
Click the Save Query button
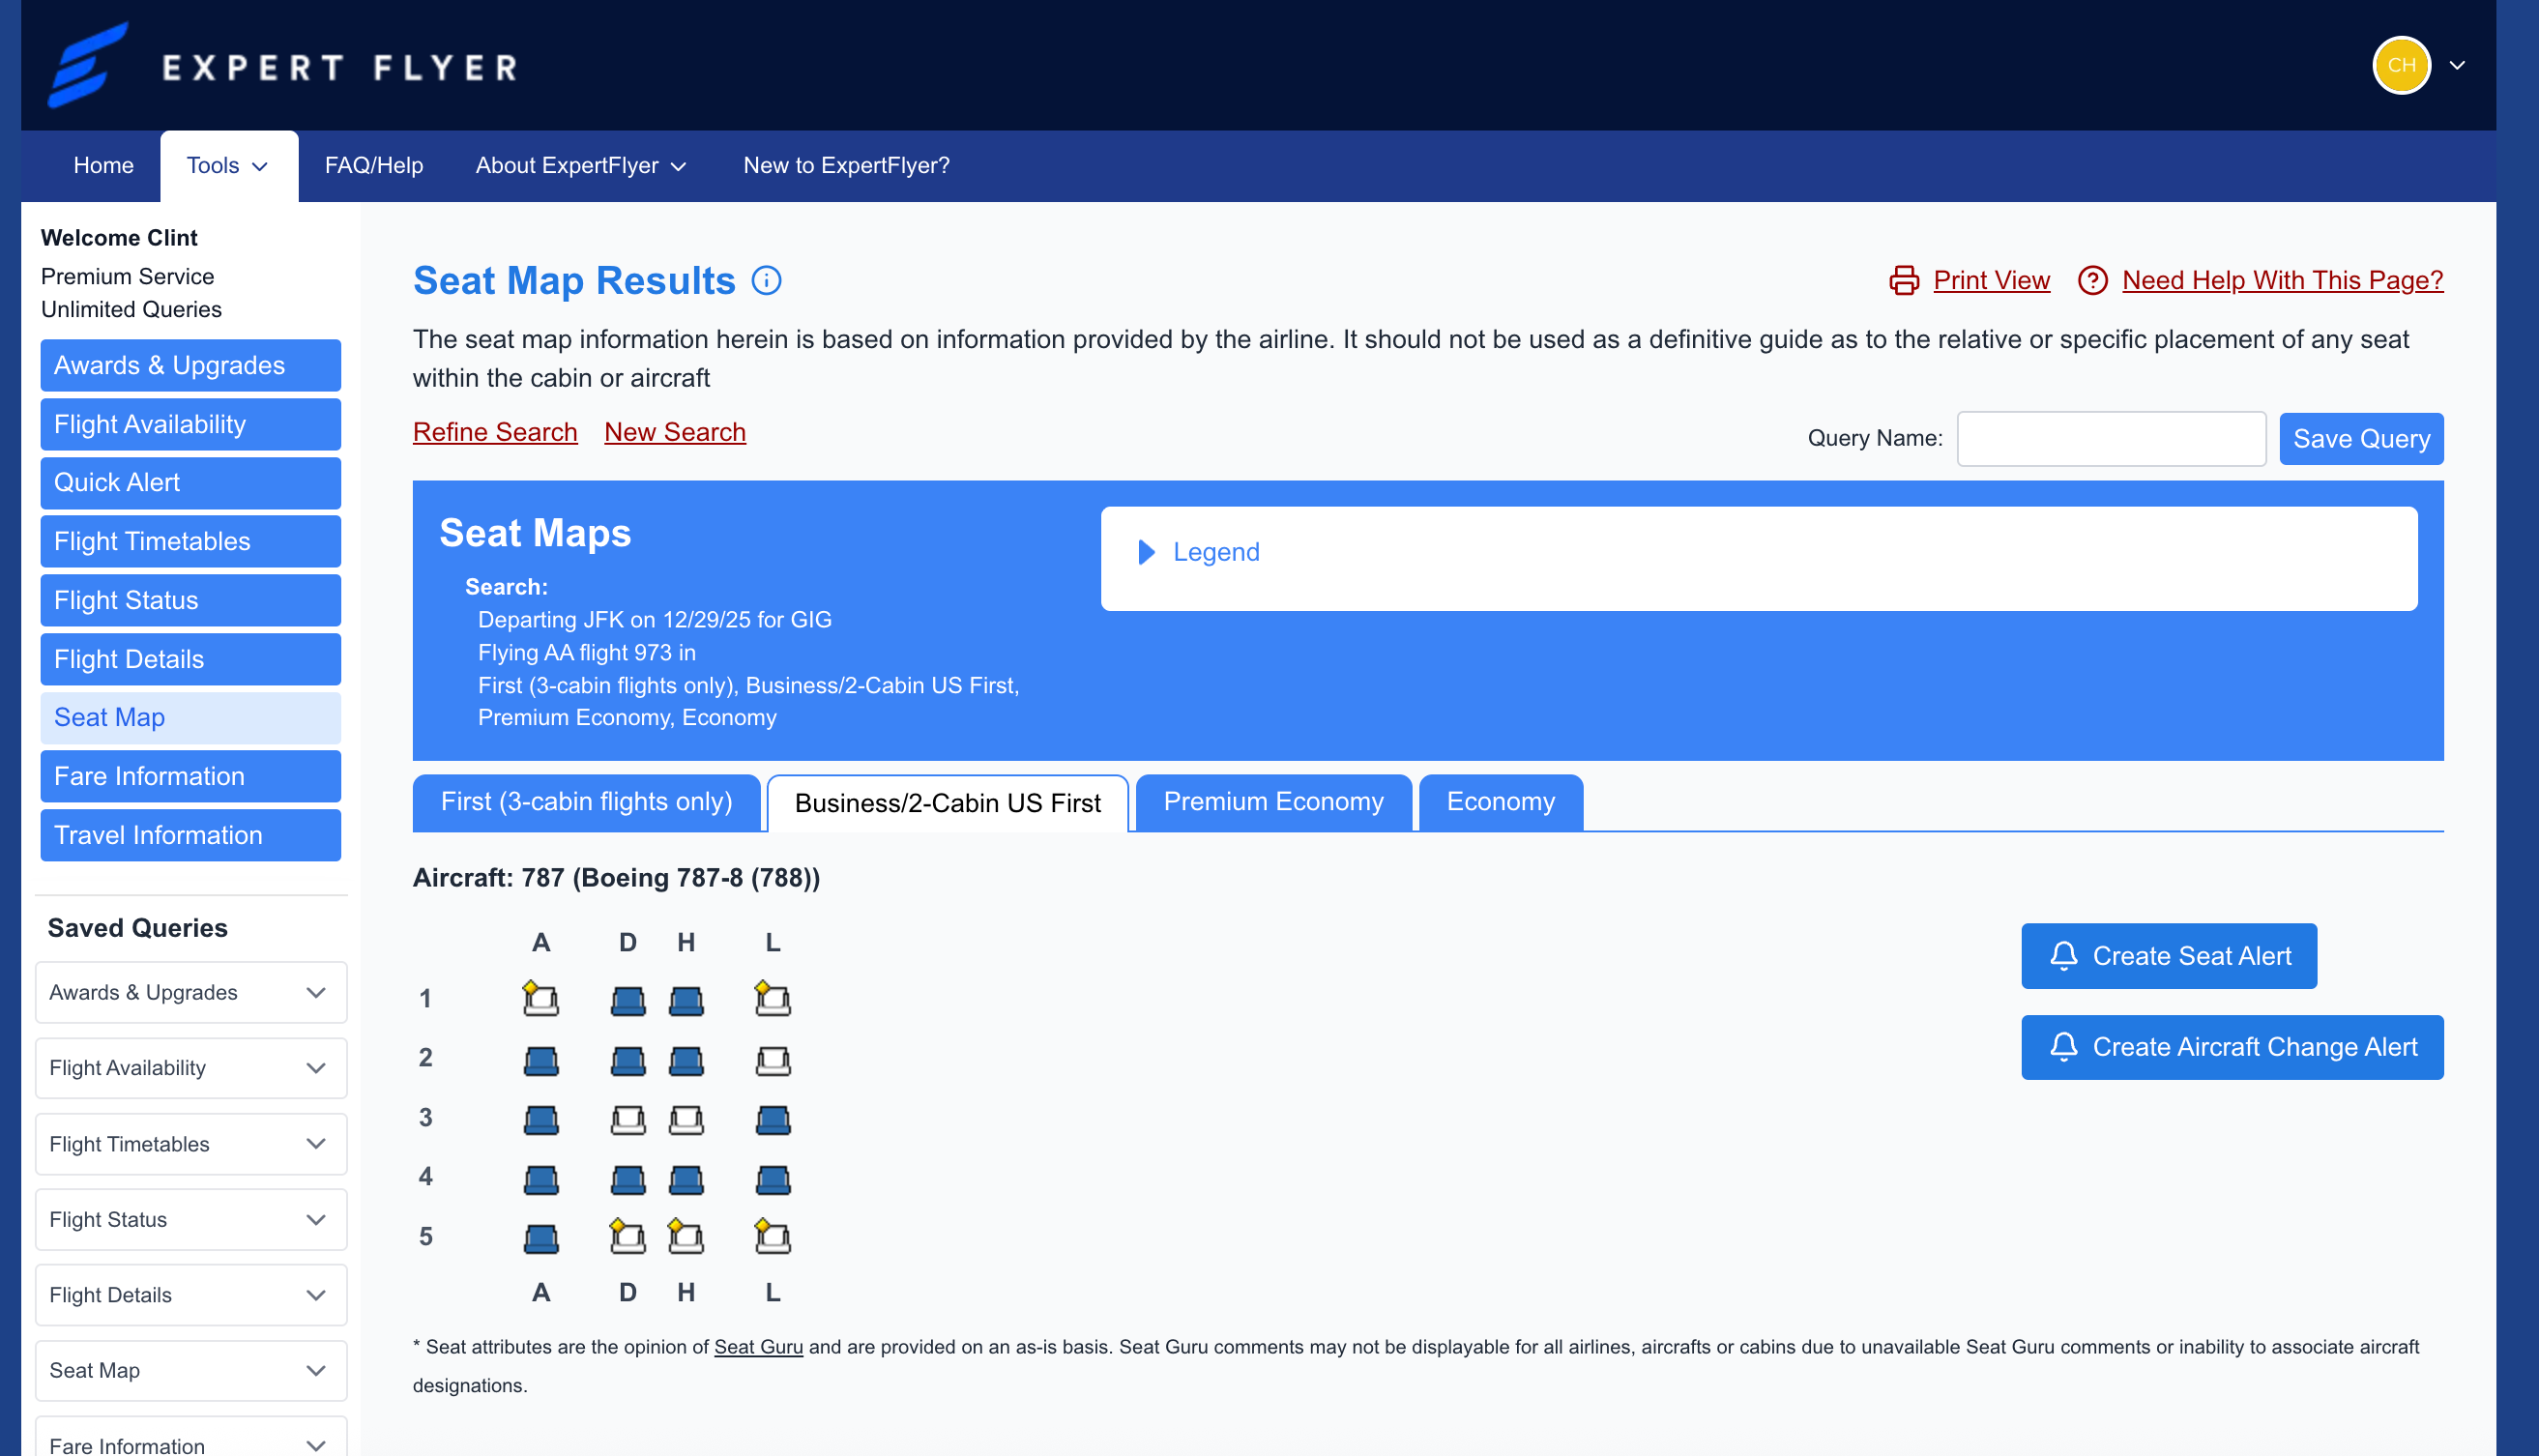pyautogui.click(x=2360, y=438)
